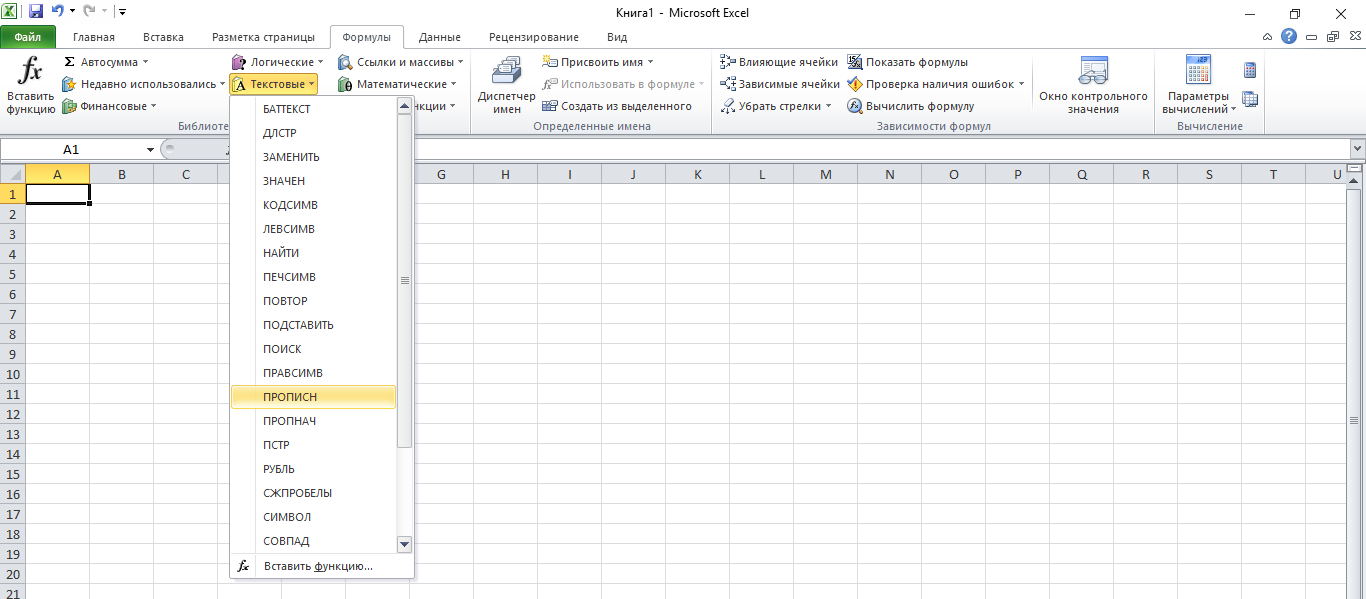
Task: Choose ПРОПИСН from the text functions list
Action: [x=313, y=397]
